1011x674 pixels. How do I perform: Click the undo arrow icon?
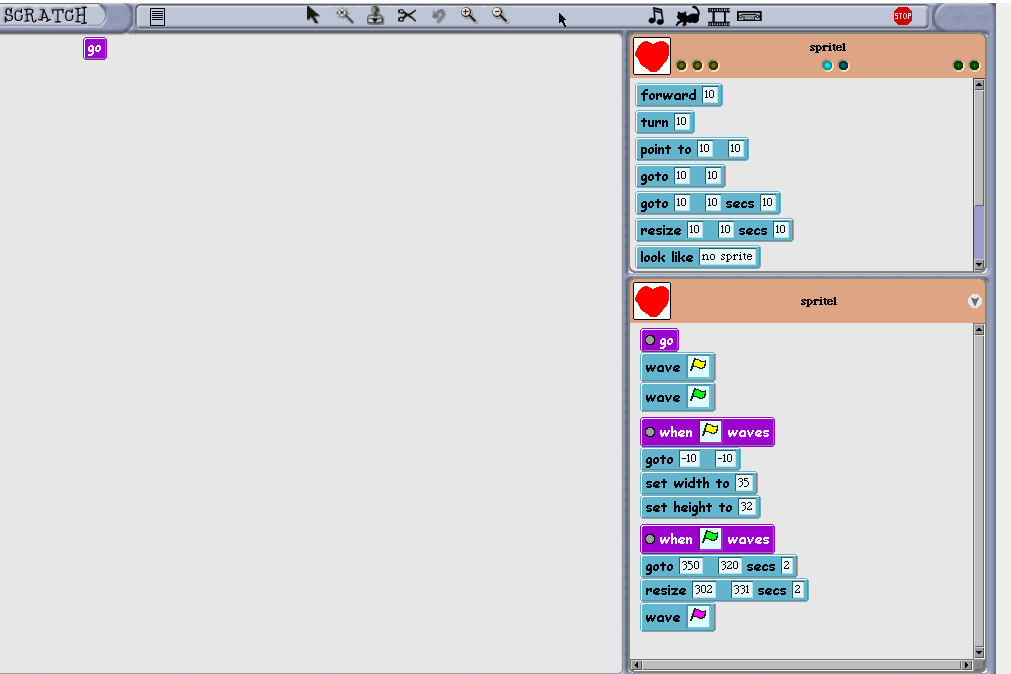point(437,16)
